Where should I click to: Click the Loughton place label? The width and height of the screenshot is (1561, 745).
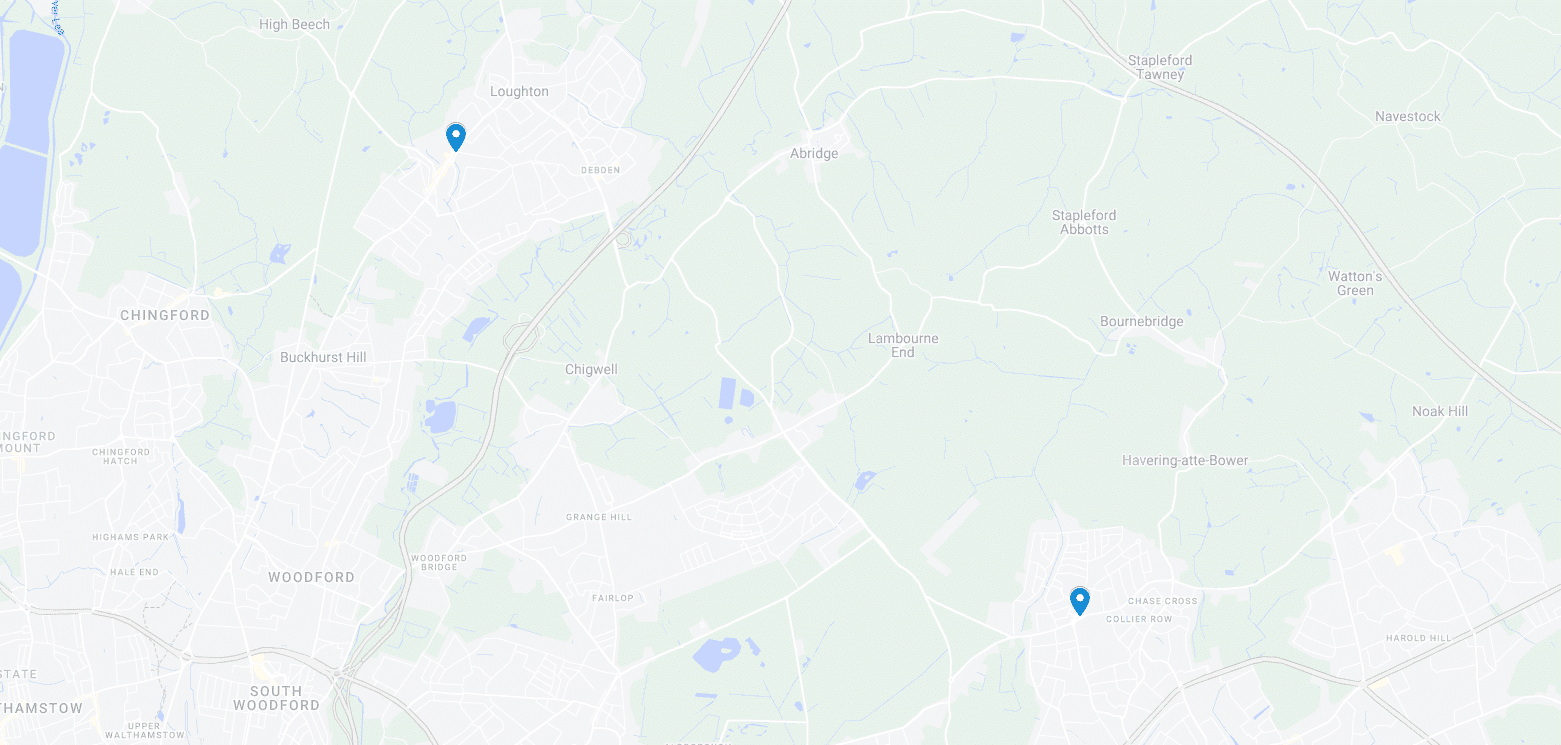[x=519, y=91]
